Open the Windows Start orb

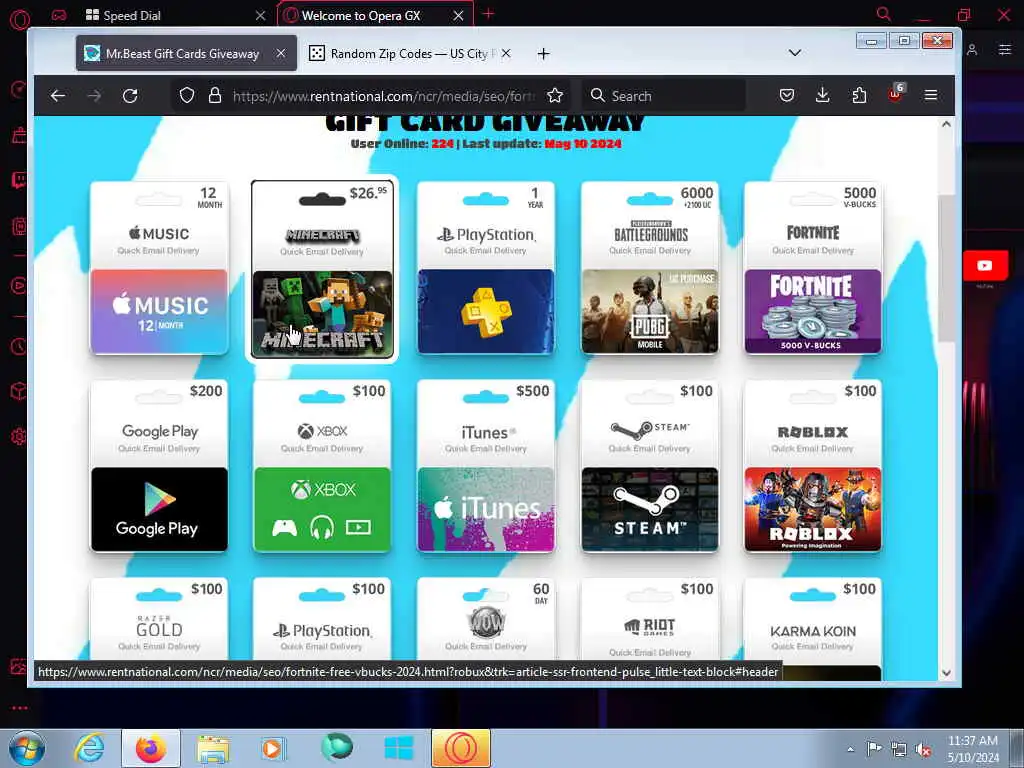(27, 748)
